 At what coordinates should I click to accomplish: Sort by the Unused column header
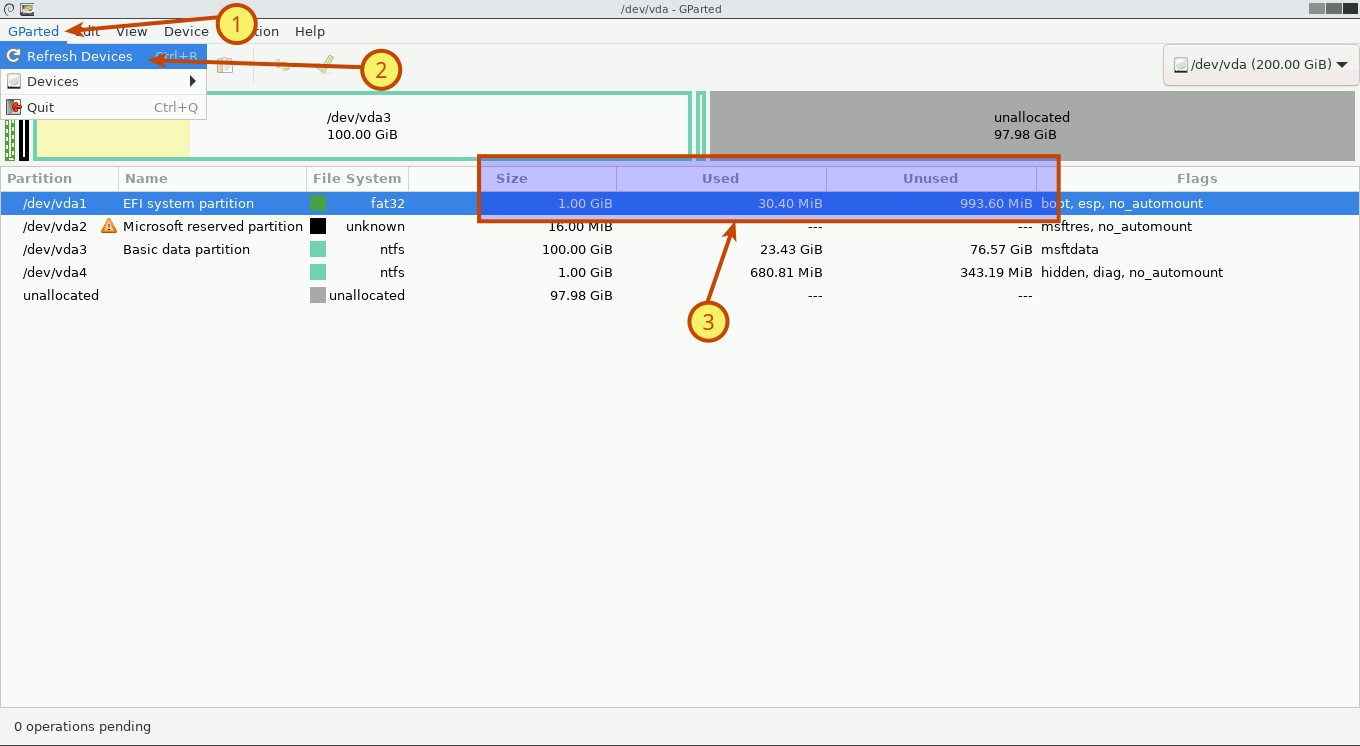click(x=932, y=178)
